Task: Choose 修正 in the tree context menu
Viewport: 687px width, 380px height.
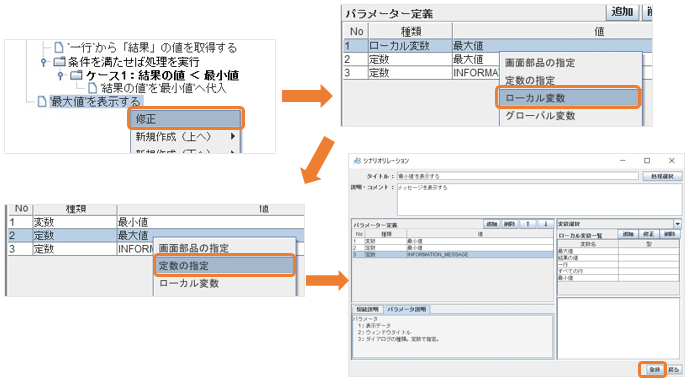Action: pos(185,118)
